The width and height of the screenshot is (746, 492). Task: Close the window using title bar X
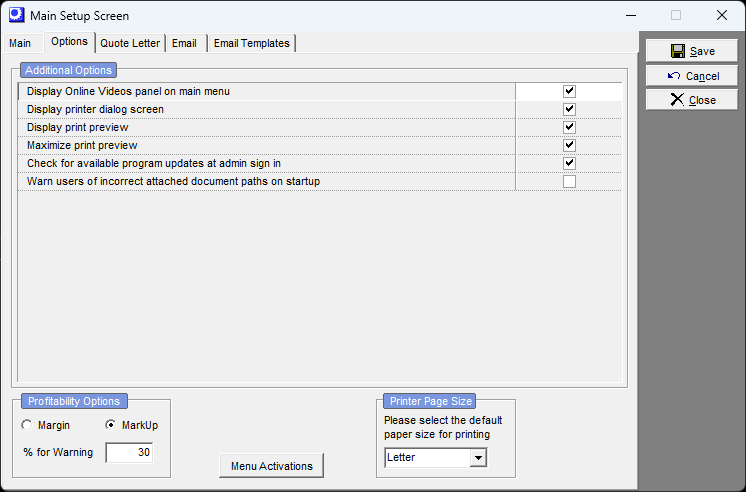click(722, 15)
